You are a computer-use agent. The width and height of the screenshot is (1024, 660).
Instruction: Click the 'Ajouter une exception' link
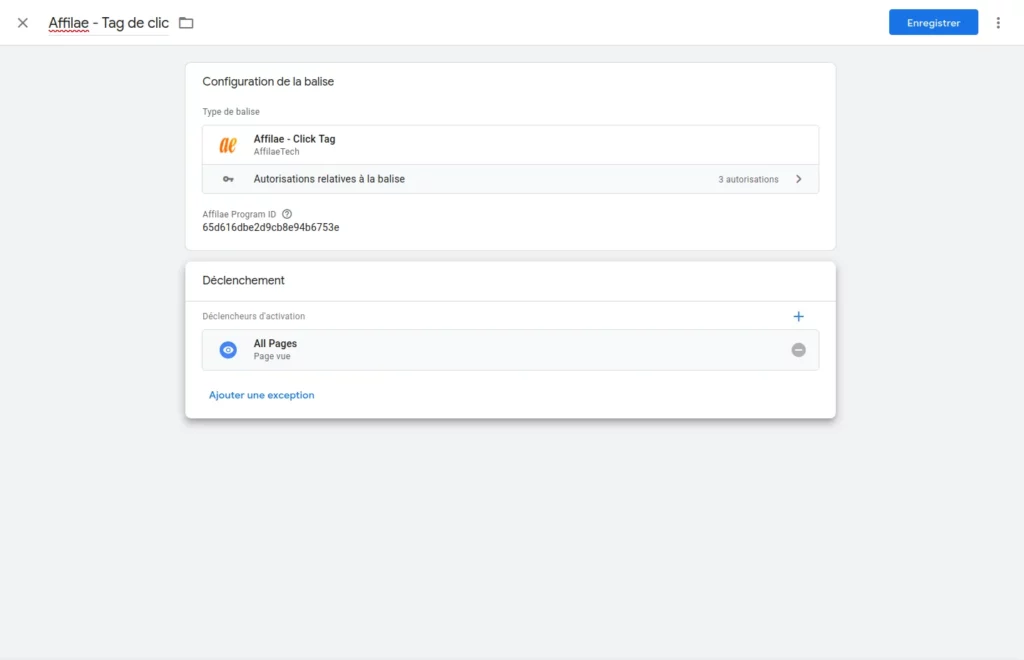pos(261,395)
